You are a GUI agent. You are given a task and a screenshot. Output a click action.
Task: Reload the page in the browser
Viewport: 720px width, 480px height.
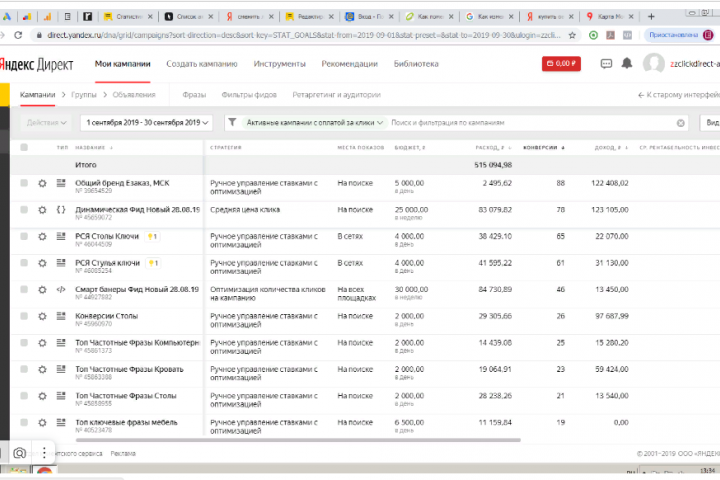pos(18,35)
